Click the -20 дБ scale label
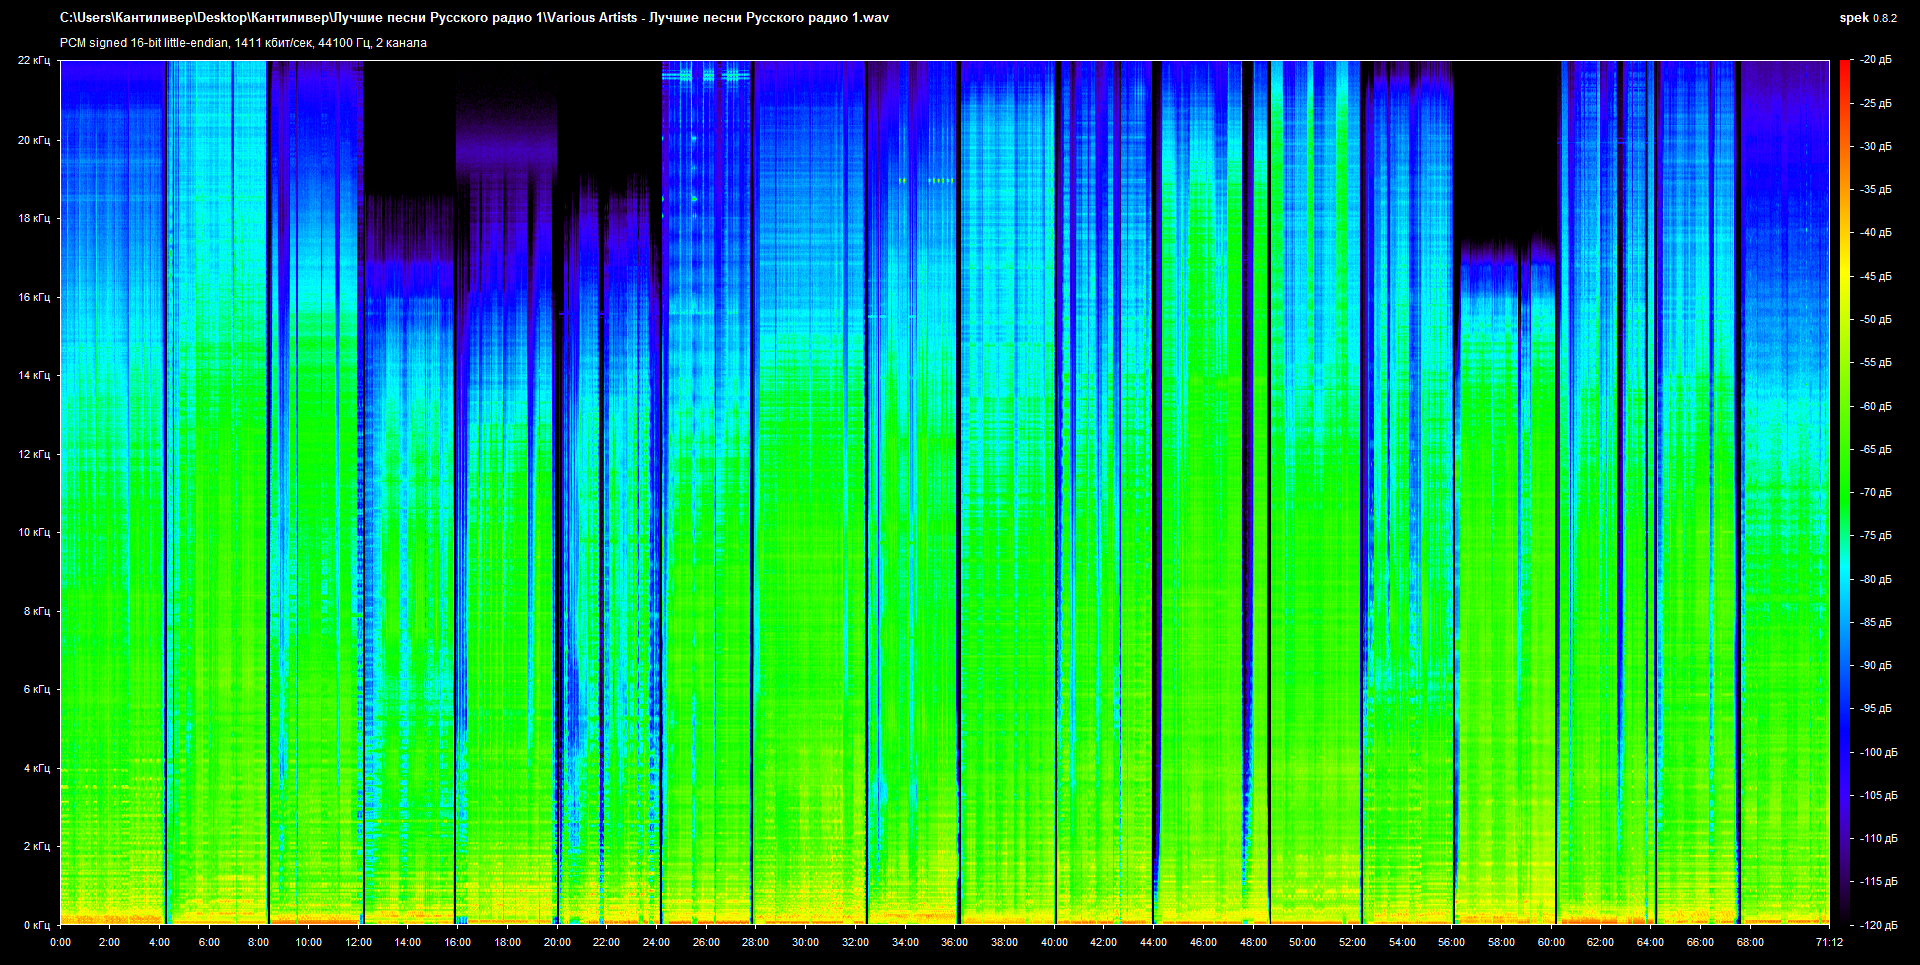1920x965 pixels. click(x=1876, y=60)
